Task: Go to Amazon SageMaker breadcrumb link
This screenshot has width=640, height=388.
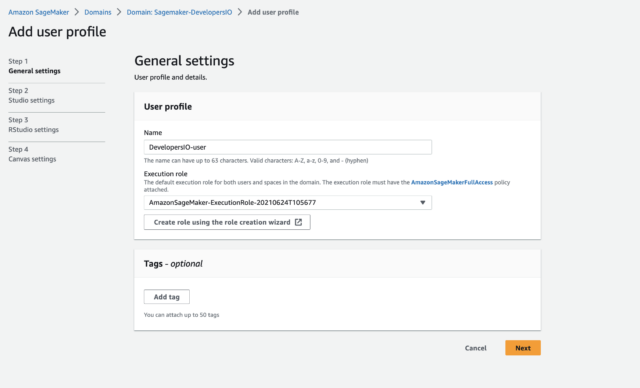Action: tap(39, 12)
